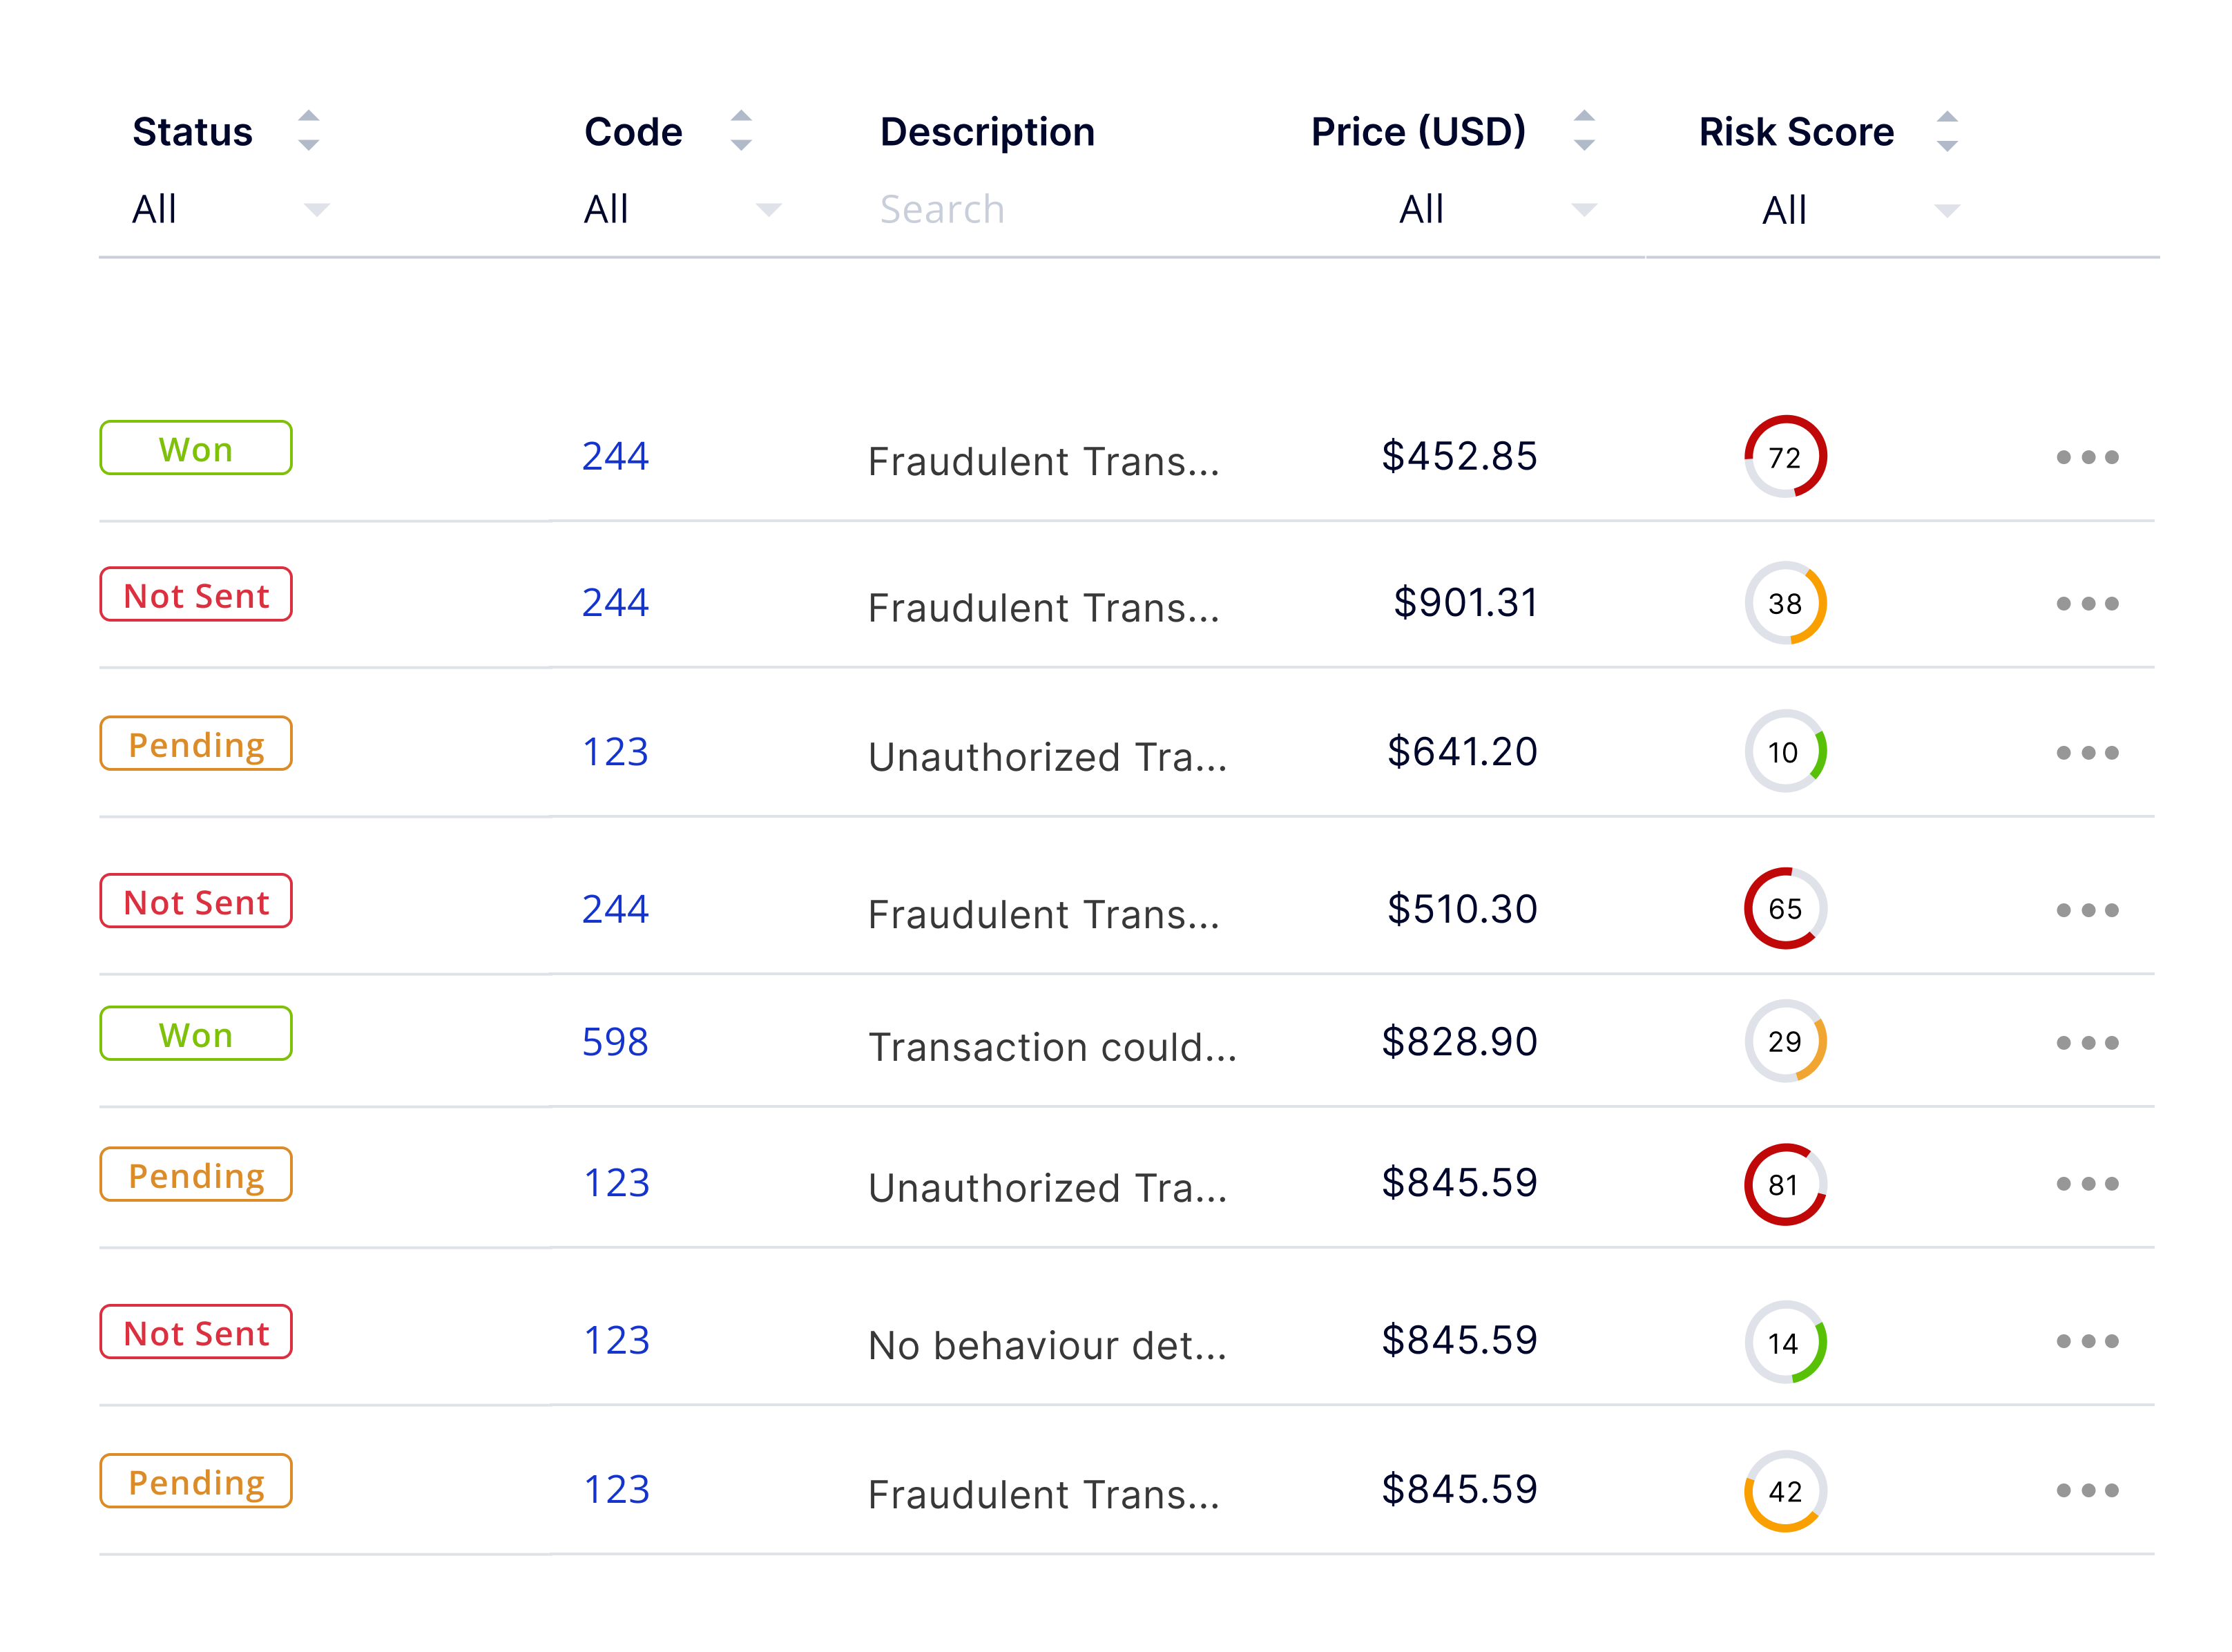The height and width of the screenshot is (1652, 2232).
Task: Open three-dot menu for $452.85 row
Action: 2086,457
